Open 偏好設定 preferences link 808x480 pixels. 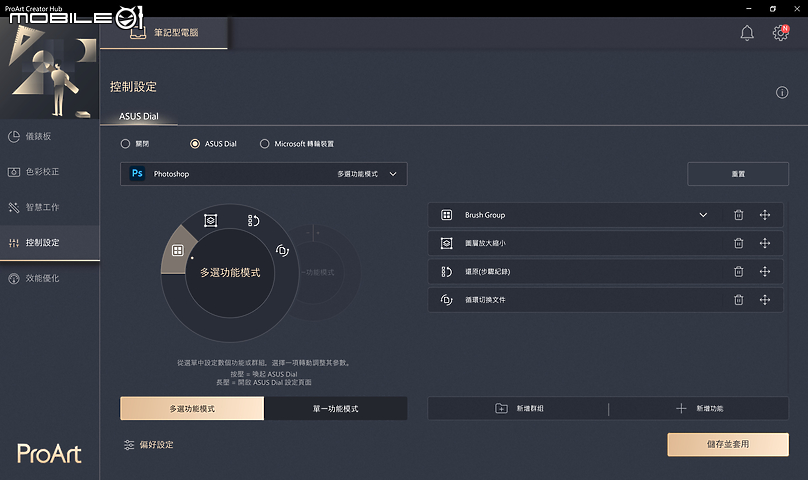click(149, 444)
